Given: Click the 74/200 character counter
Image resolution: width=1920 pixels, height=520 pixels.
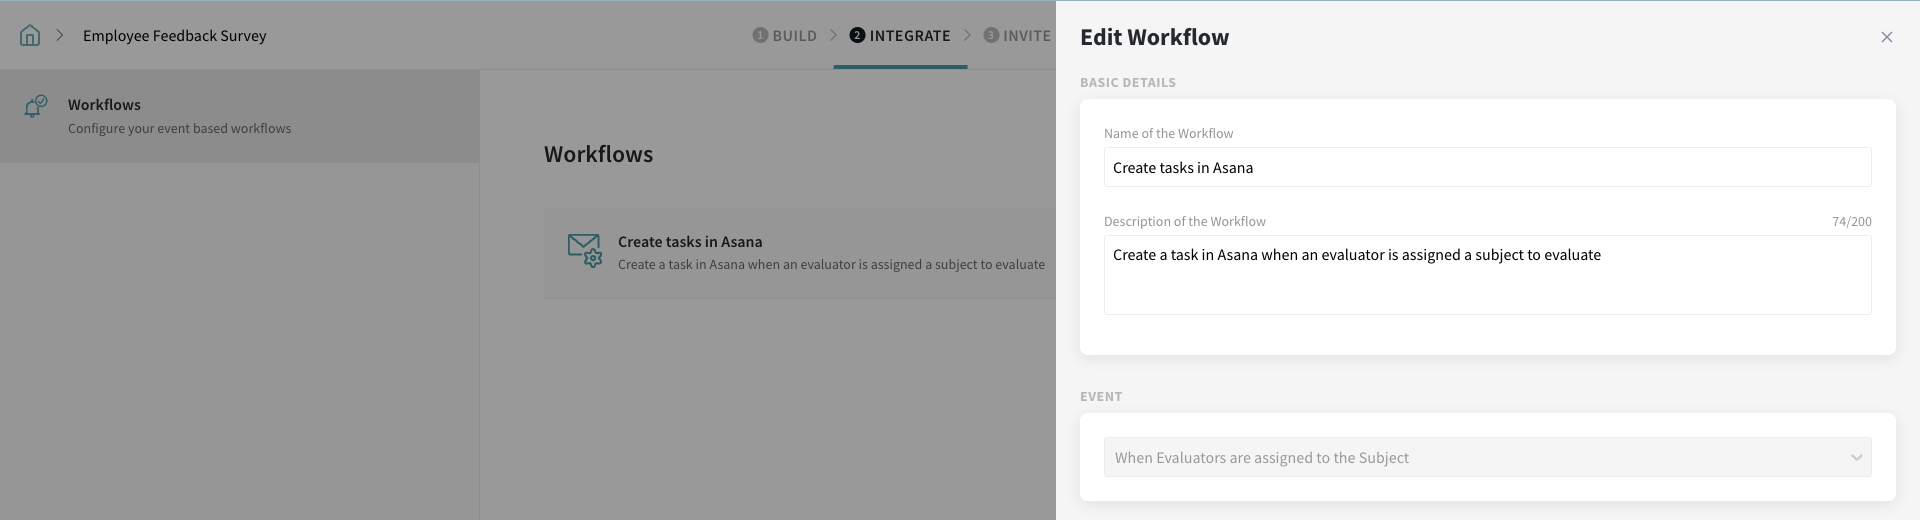Looking at the screenshot, I should coord(1851,222).
